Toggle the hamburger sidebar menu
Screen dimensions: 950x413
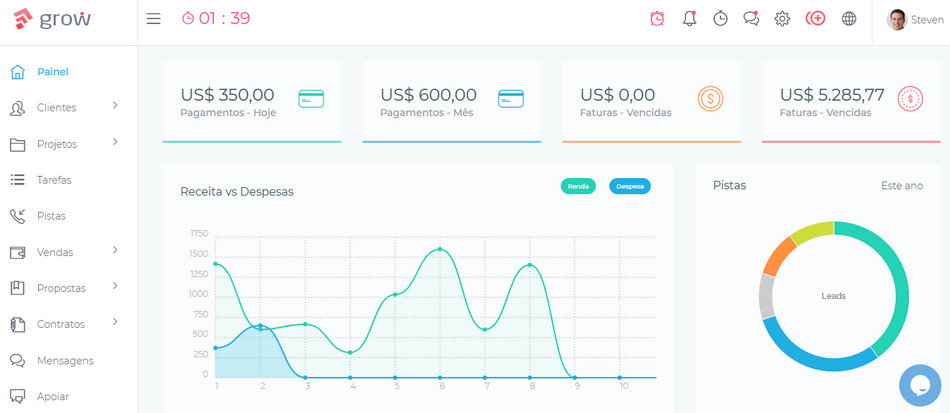(154, 19)
